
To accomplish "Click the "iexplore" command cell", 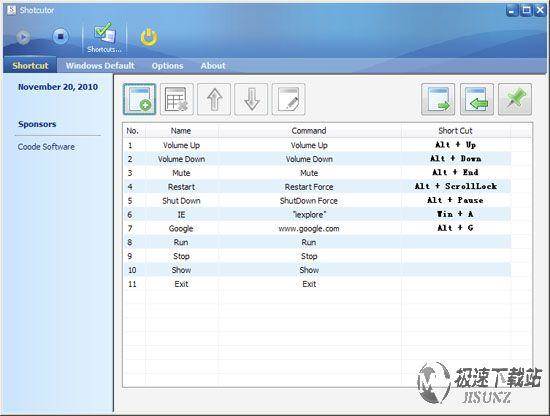I will pyautogui.click(x=309, y=215).
